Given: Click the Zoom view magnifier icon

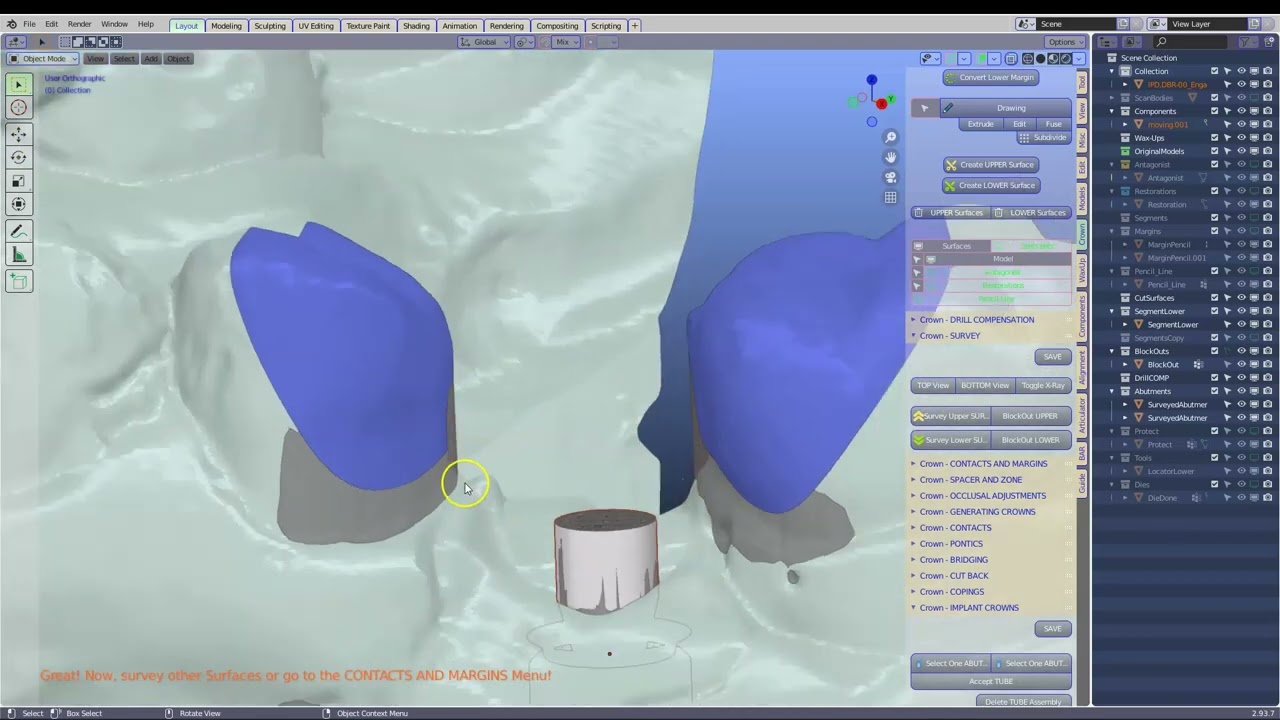Looking at the screenshot, I should point(890,137).
